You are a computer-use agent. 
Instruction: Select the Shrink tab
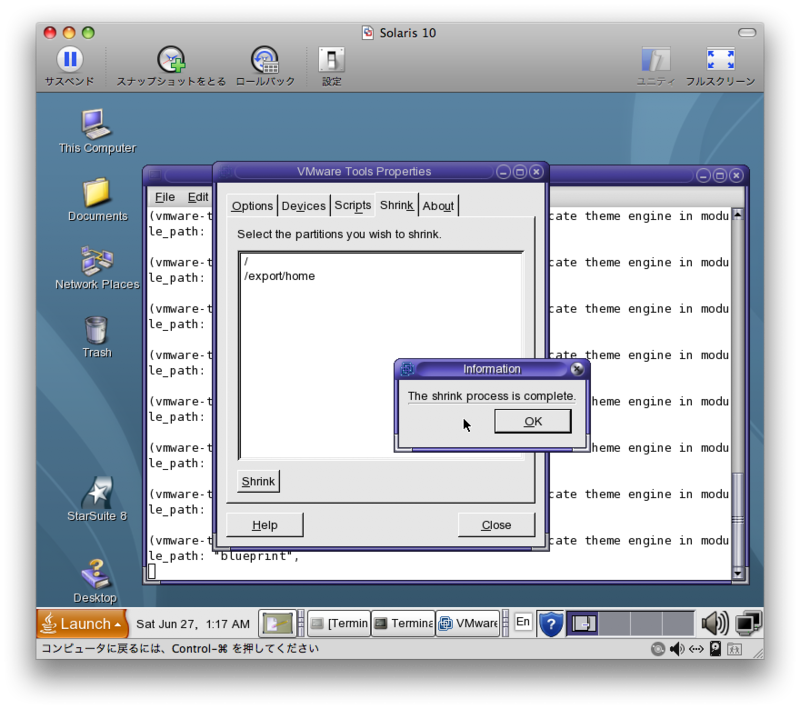[396, 205]
